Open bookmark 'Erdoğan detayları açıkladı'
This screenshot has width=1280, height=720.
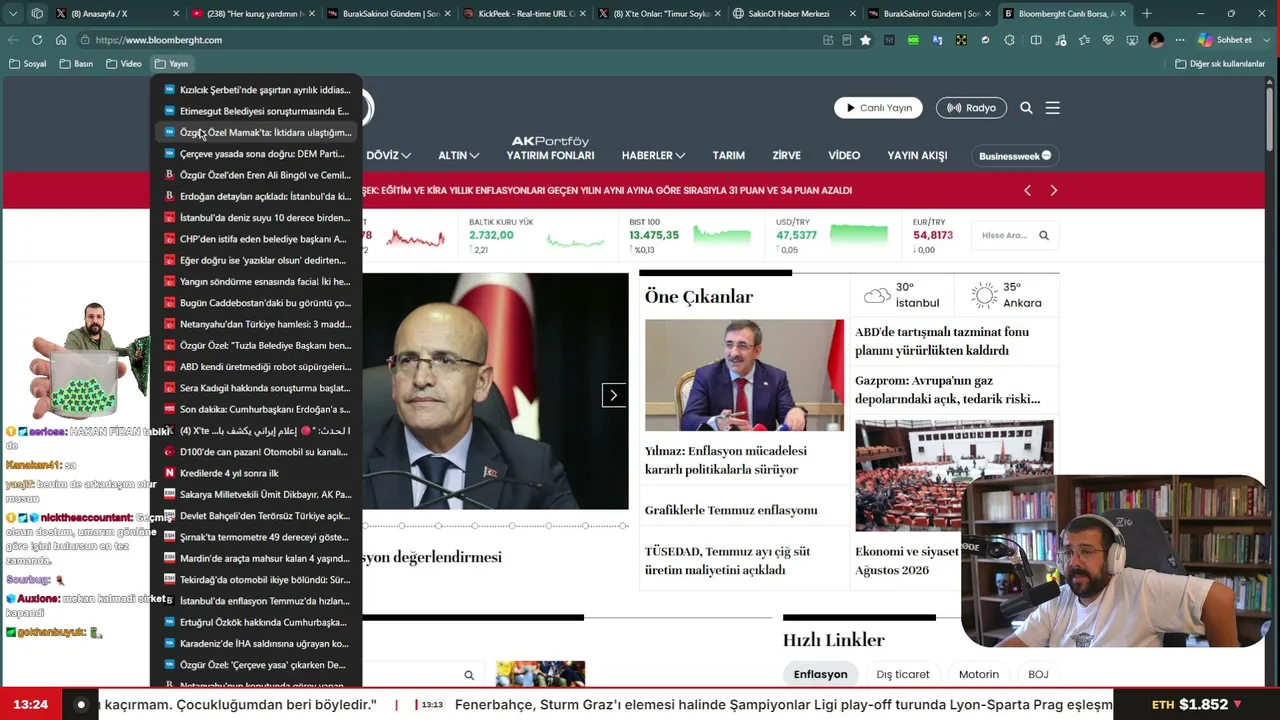tap(257, 196)
